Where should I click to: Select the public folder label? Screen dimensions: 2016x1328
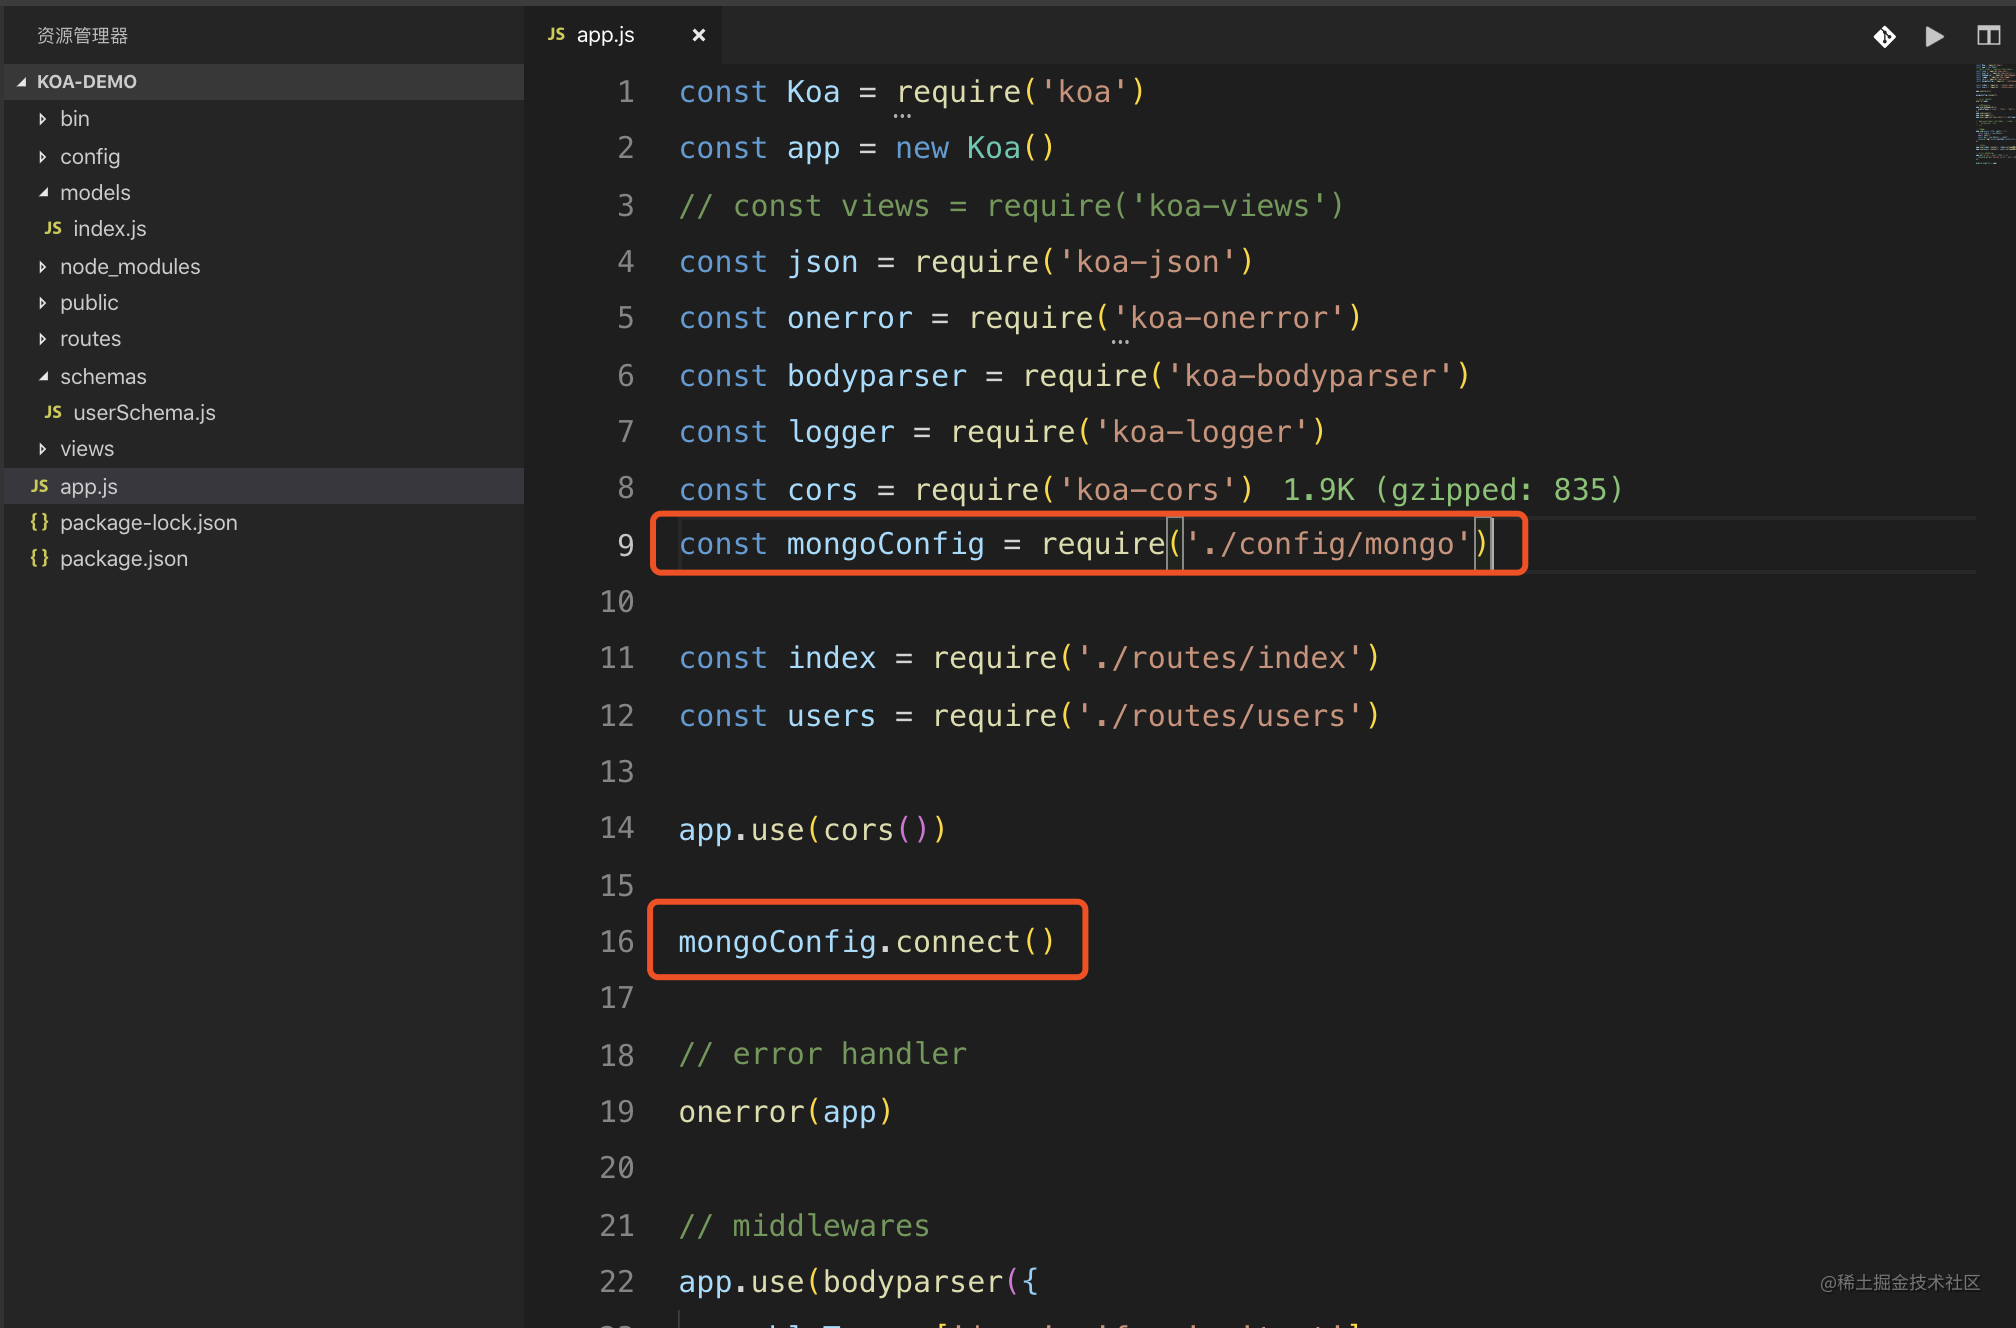click(89, 303)
